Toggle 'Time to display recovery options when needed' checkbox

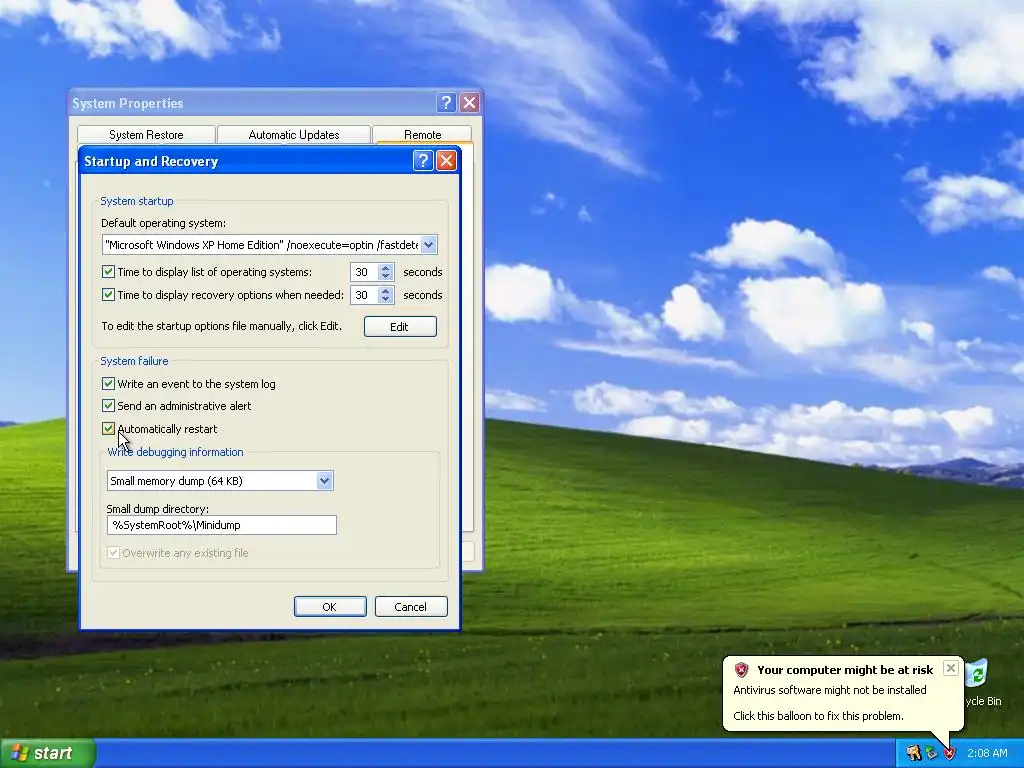click(108, 295)
